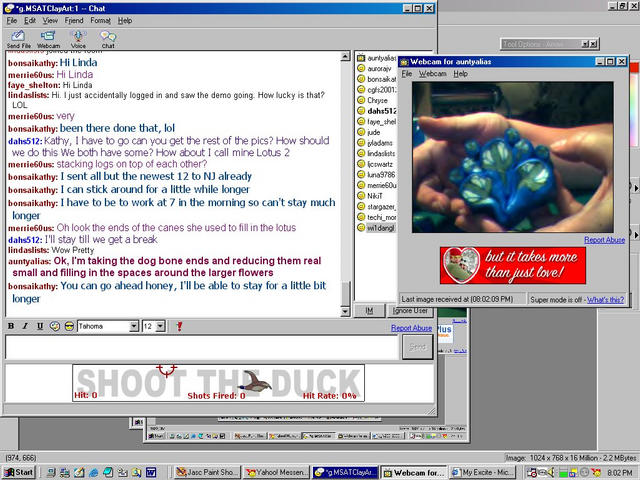Image resolution: width=640 pixels, height=480 pixels.
Task: Click Report Abuse link under webcam image
Action: [x=604, y=240]
